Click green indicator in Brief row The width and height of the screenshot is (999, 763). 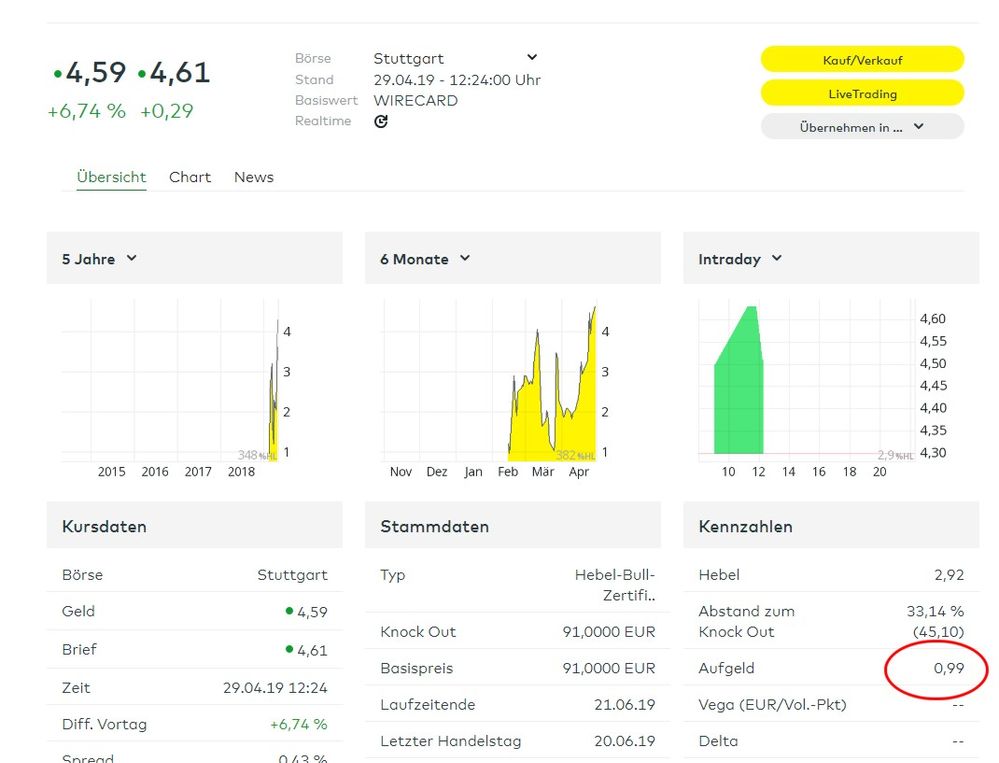click(x=289, y=649)
